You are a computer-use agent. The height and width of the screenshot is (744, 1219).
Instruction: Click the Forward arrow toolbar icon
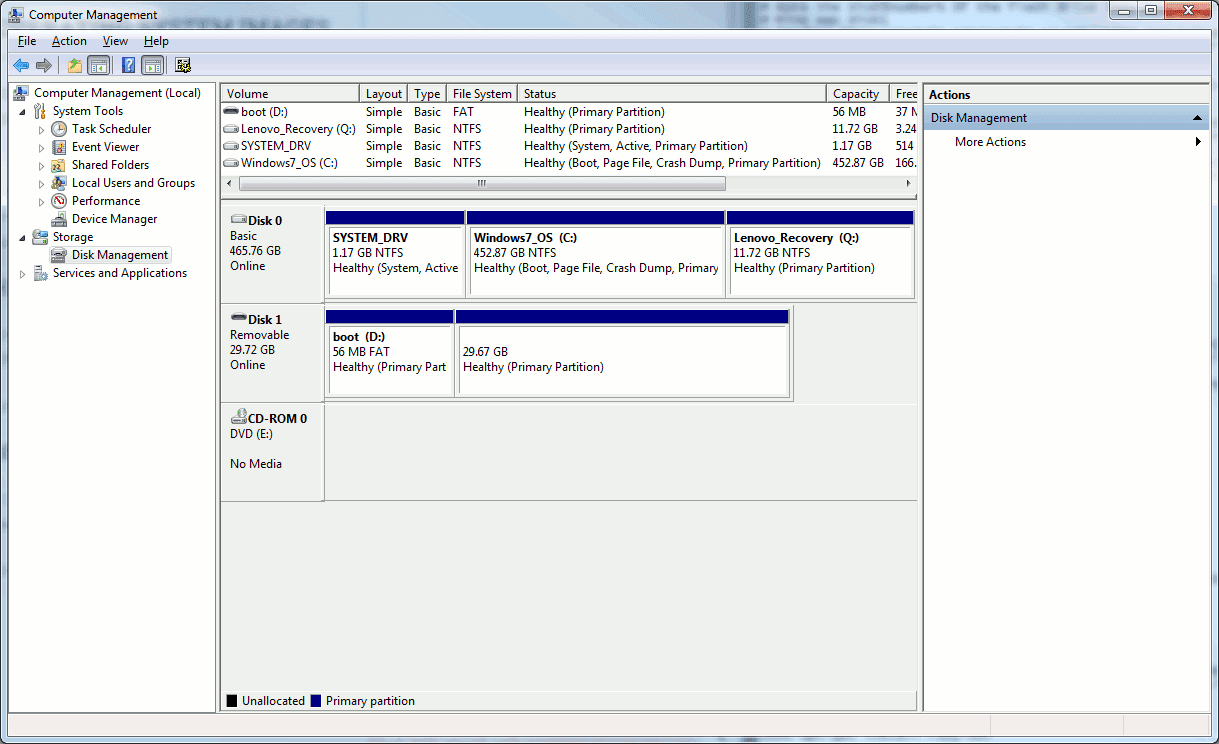click(43, 66)
